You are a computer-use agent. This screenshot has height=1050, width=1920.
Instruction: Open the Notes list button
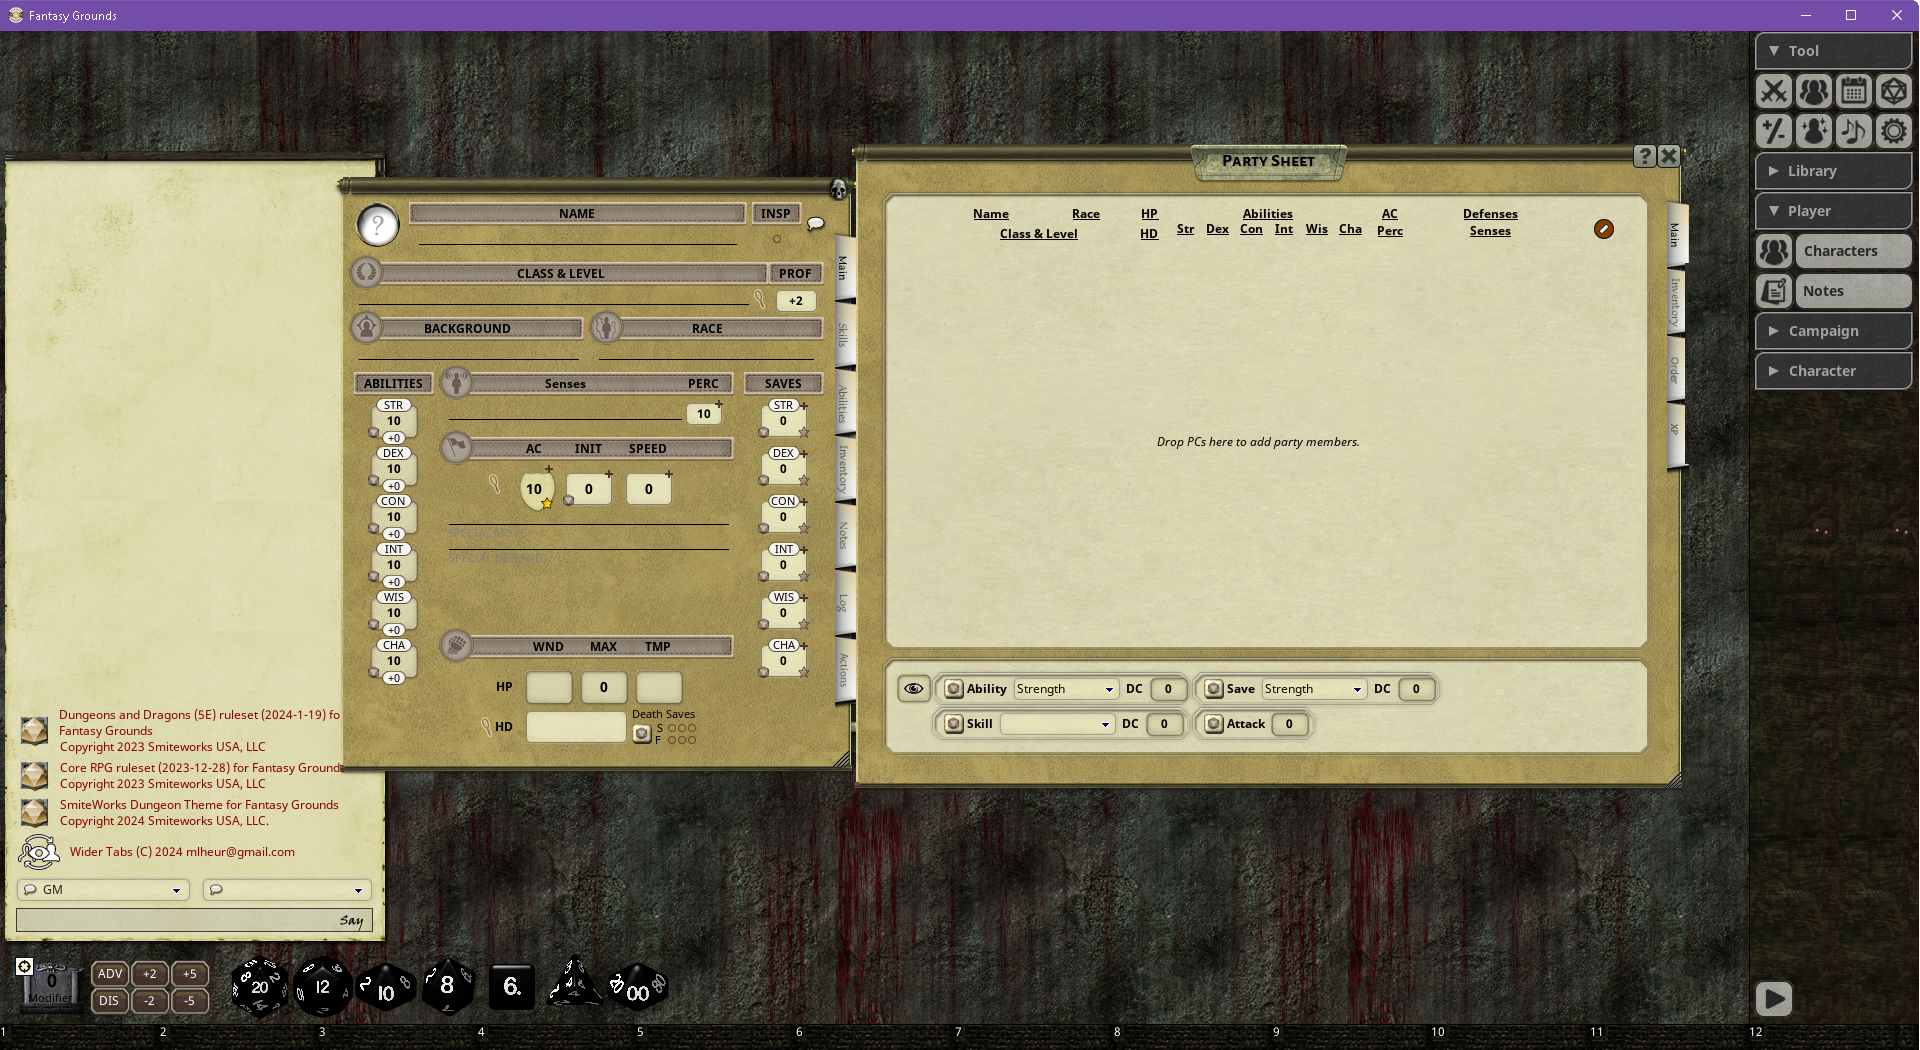[x=1854, y=291]
